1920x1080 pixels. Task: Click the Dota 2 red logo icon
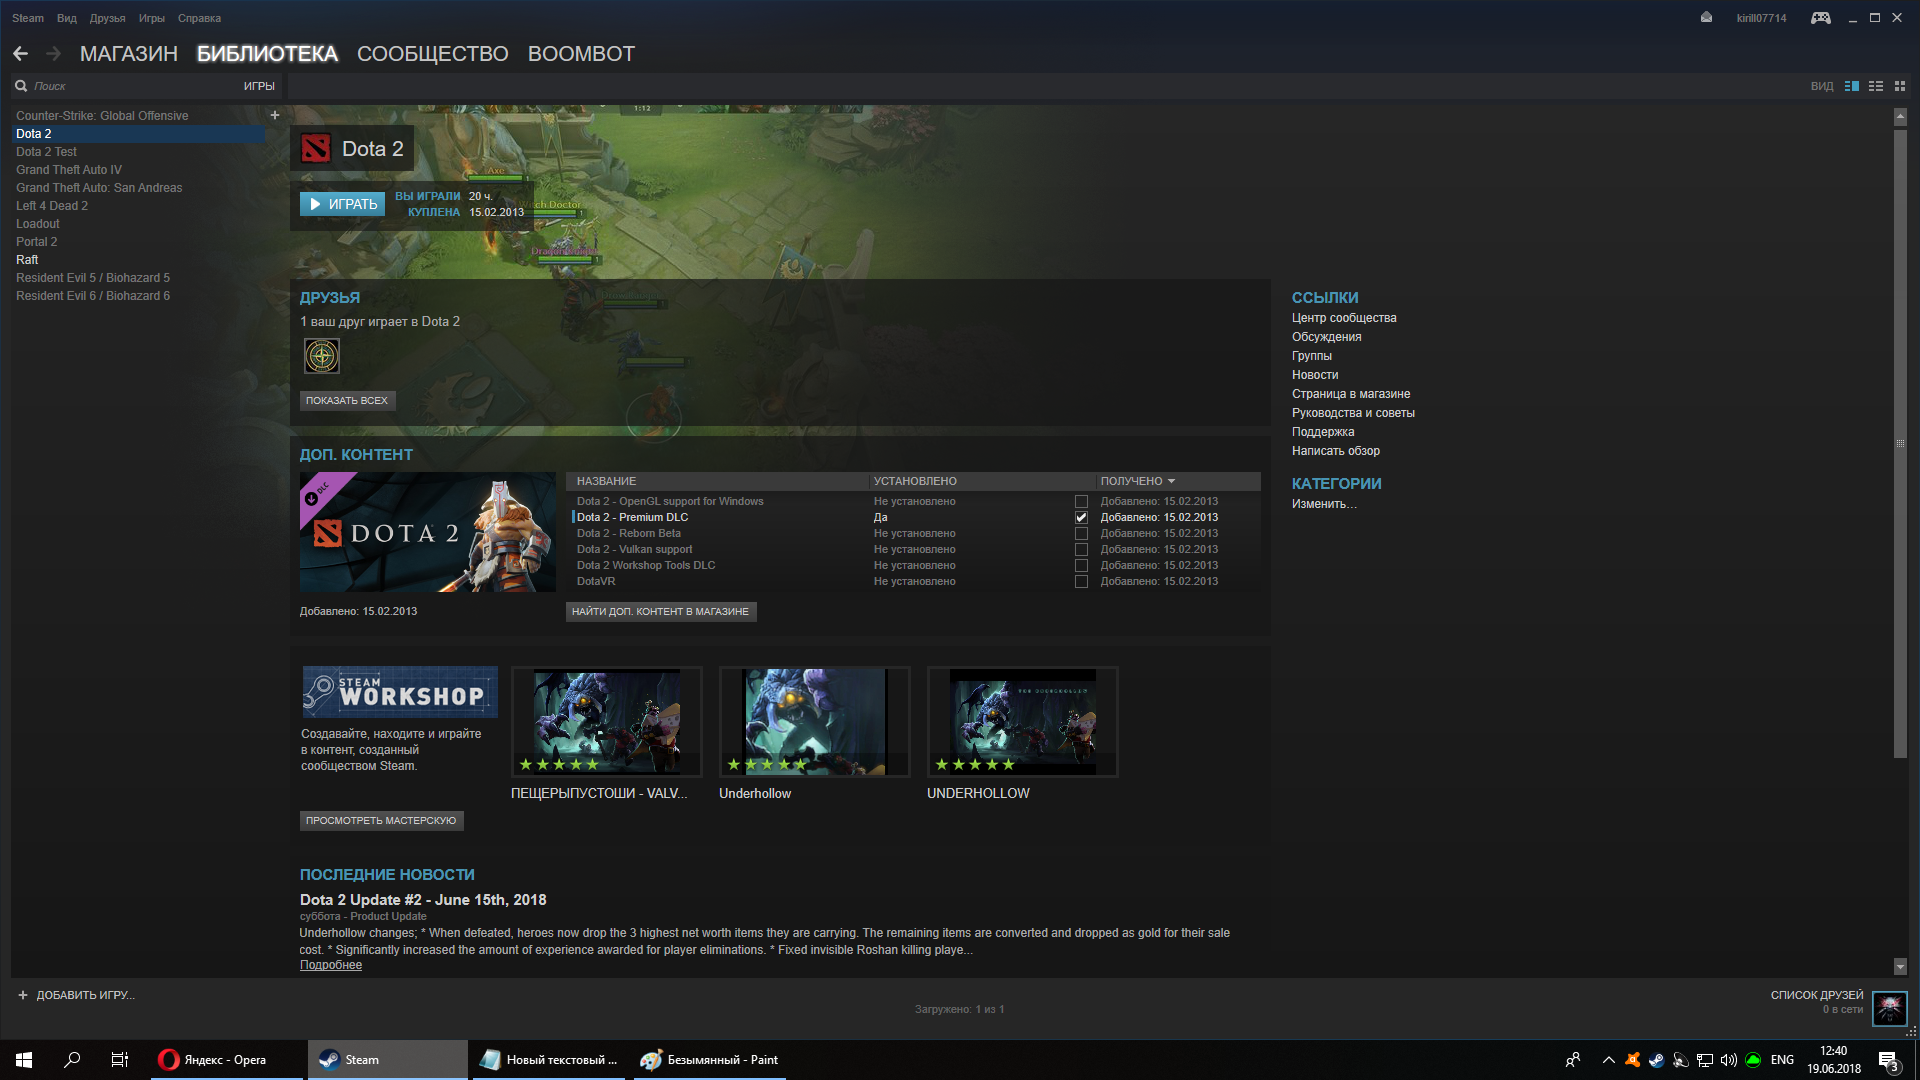tap(316, 149)
